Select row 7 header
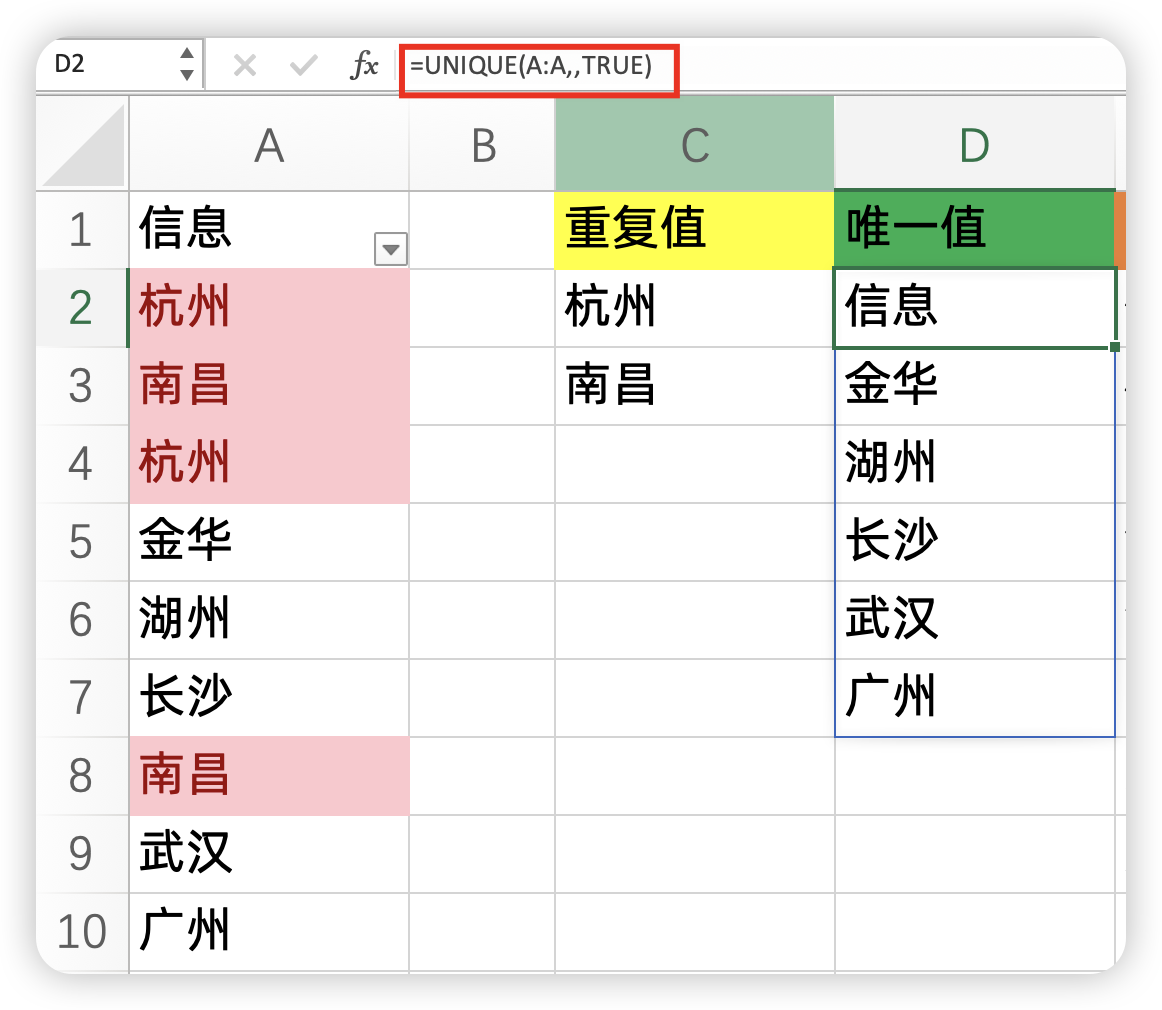The height and width of the screenshot is (1010, 1162). tap(82, 698)
